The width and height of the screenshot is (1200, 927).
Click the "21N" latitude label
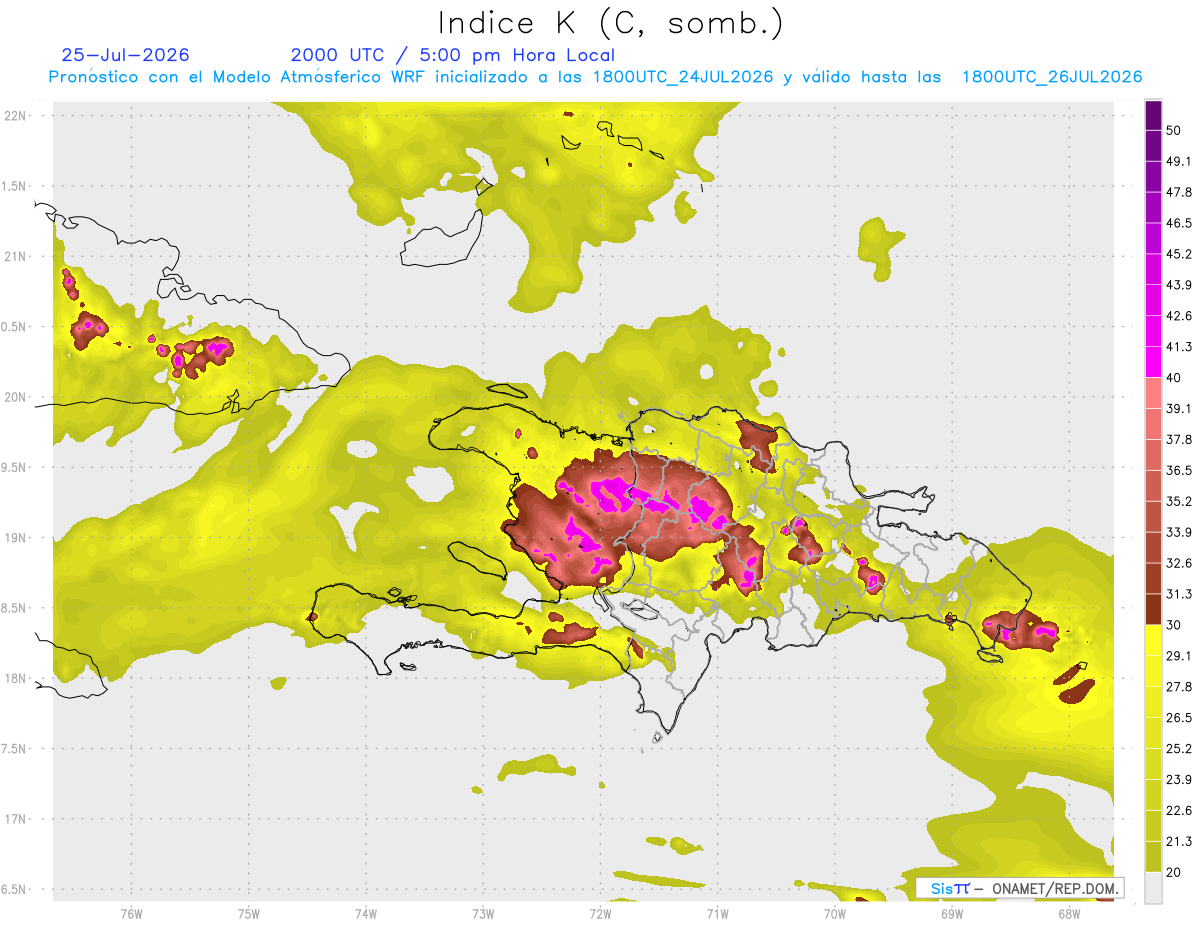(x=15, y=256)
